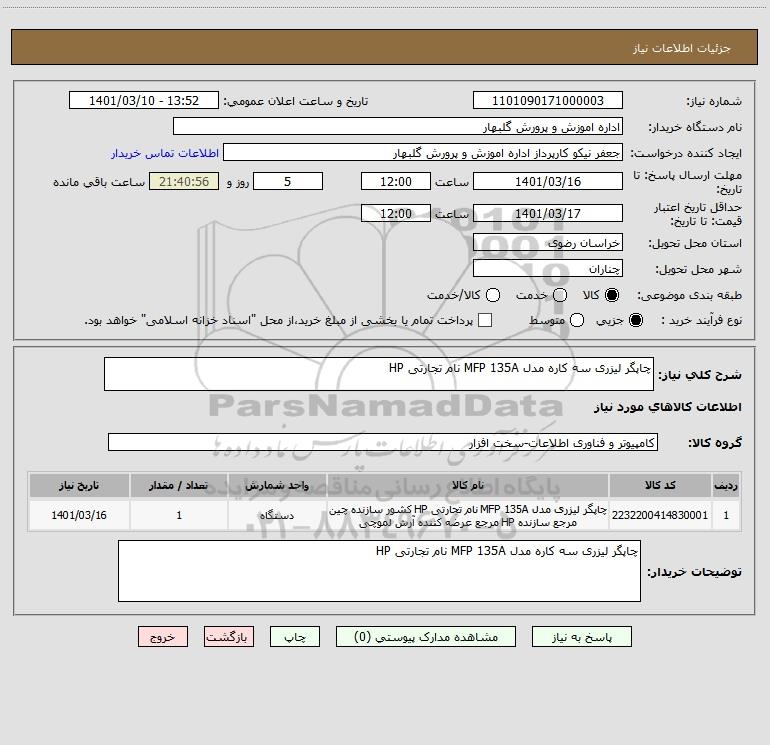Image resolution: width=770 pixels, height=745 pixels.
Task: Select the خدمت radio button
Action: tap(560, 295)
